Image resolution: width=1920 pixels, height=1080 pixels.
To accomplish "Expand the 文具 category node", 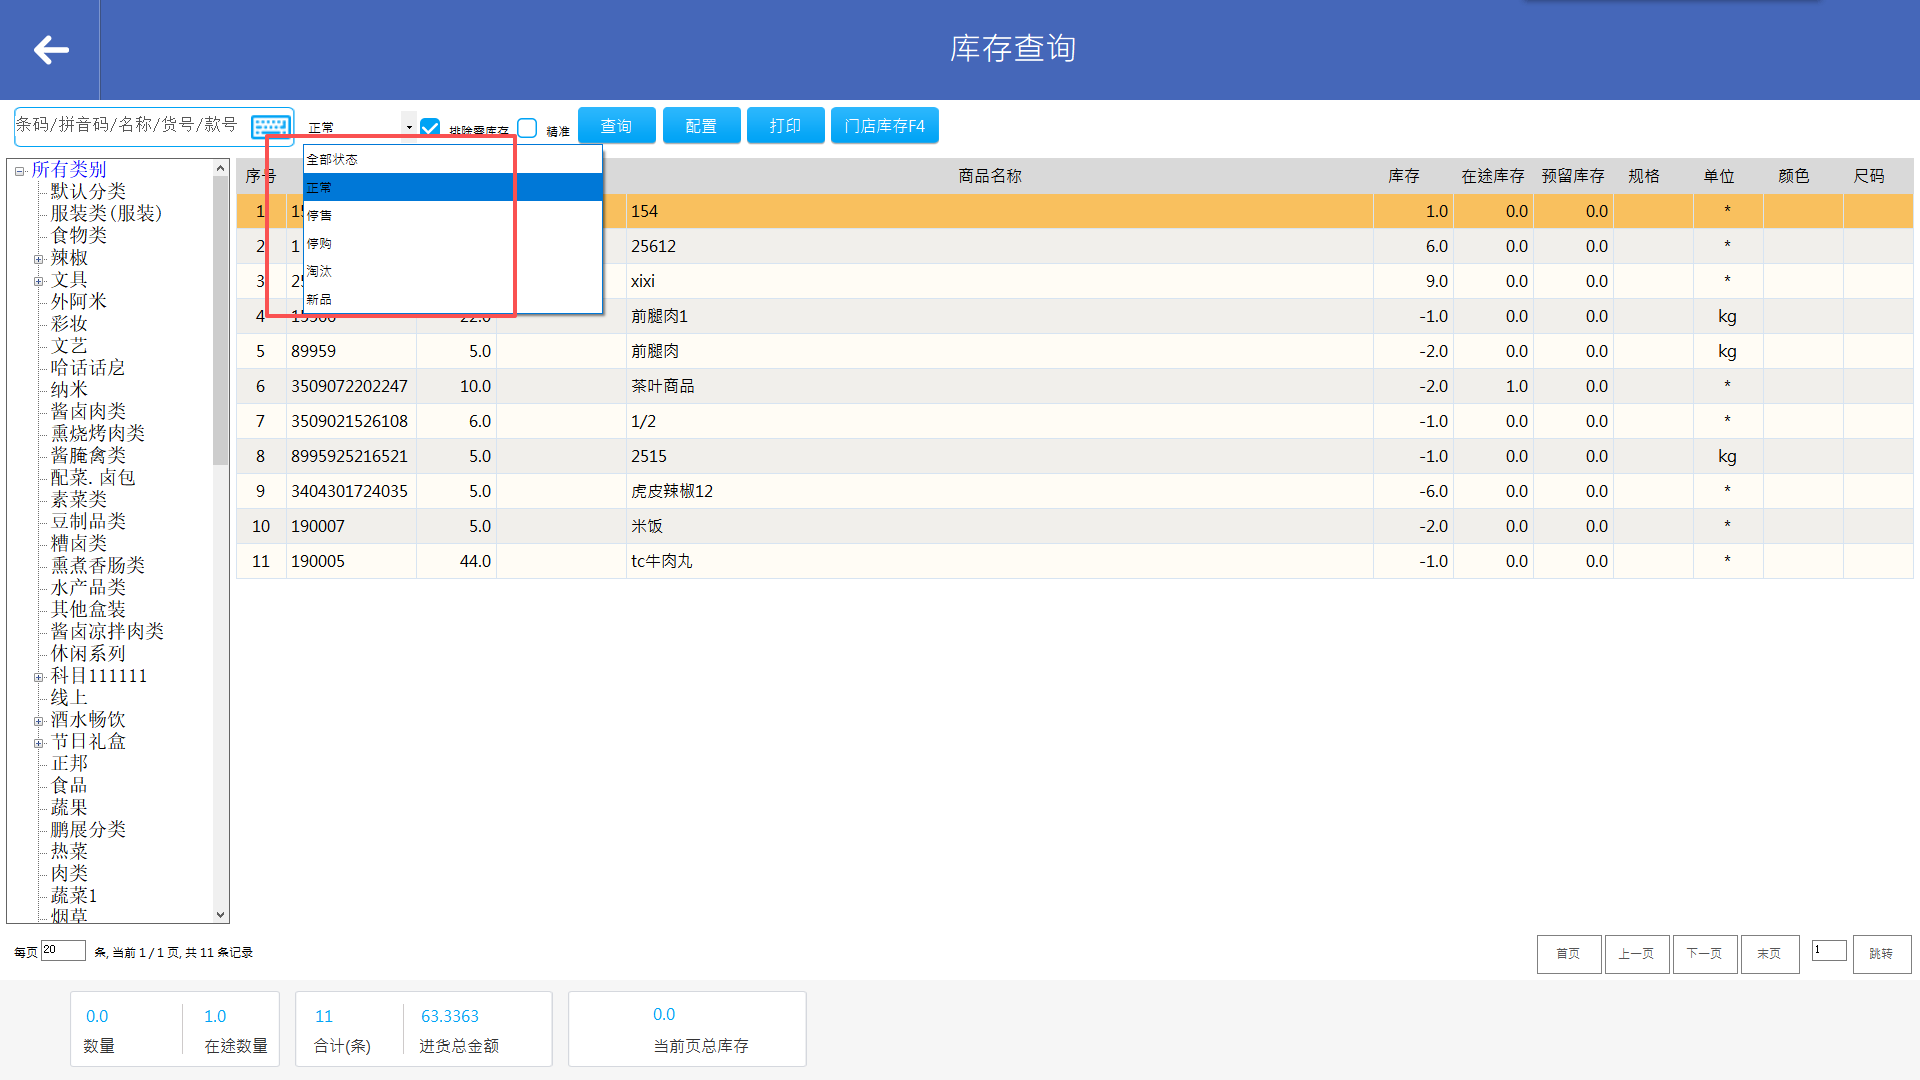I will [x=39, y=281].
